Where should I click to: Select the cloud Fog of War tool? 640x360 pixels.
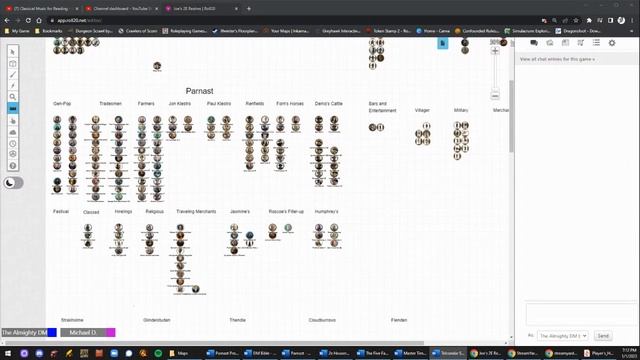tap(13, 132)
